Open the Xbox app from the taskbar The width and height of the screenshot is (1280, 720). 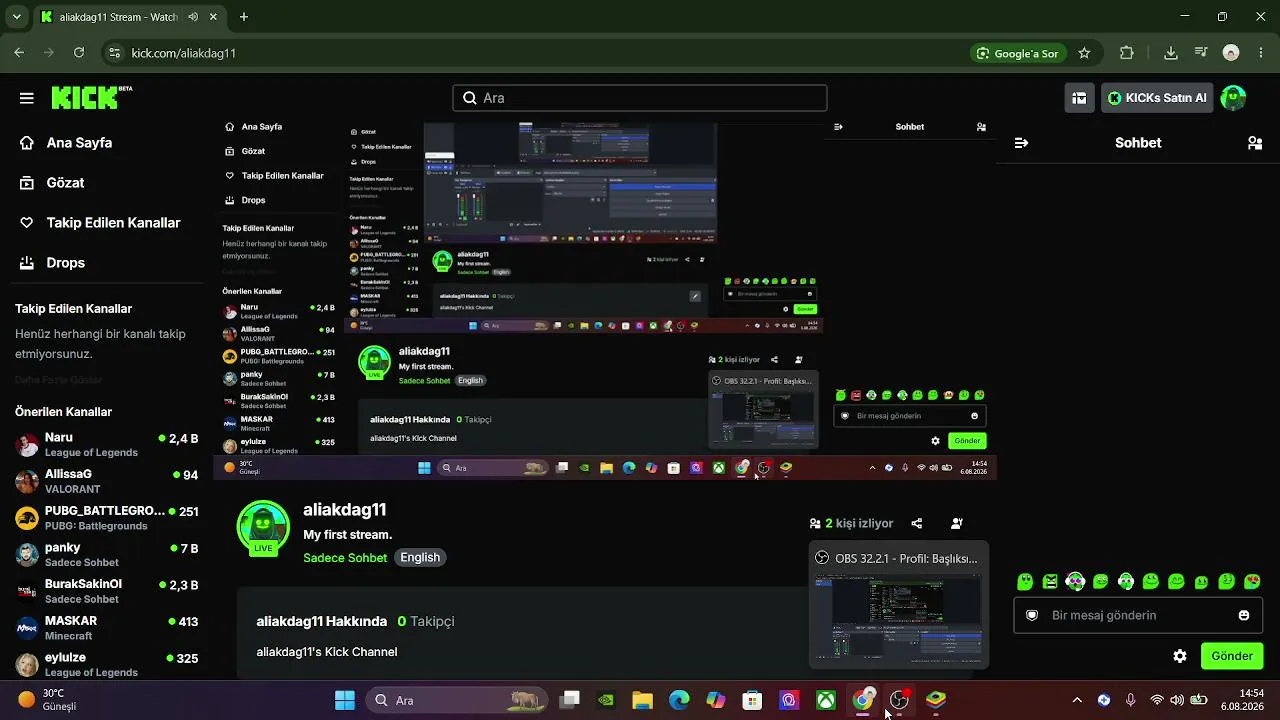click(x=826, y=700)
